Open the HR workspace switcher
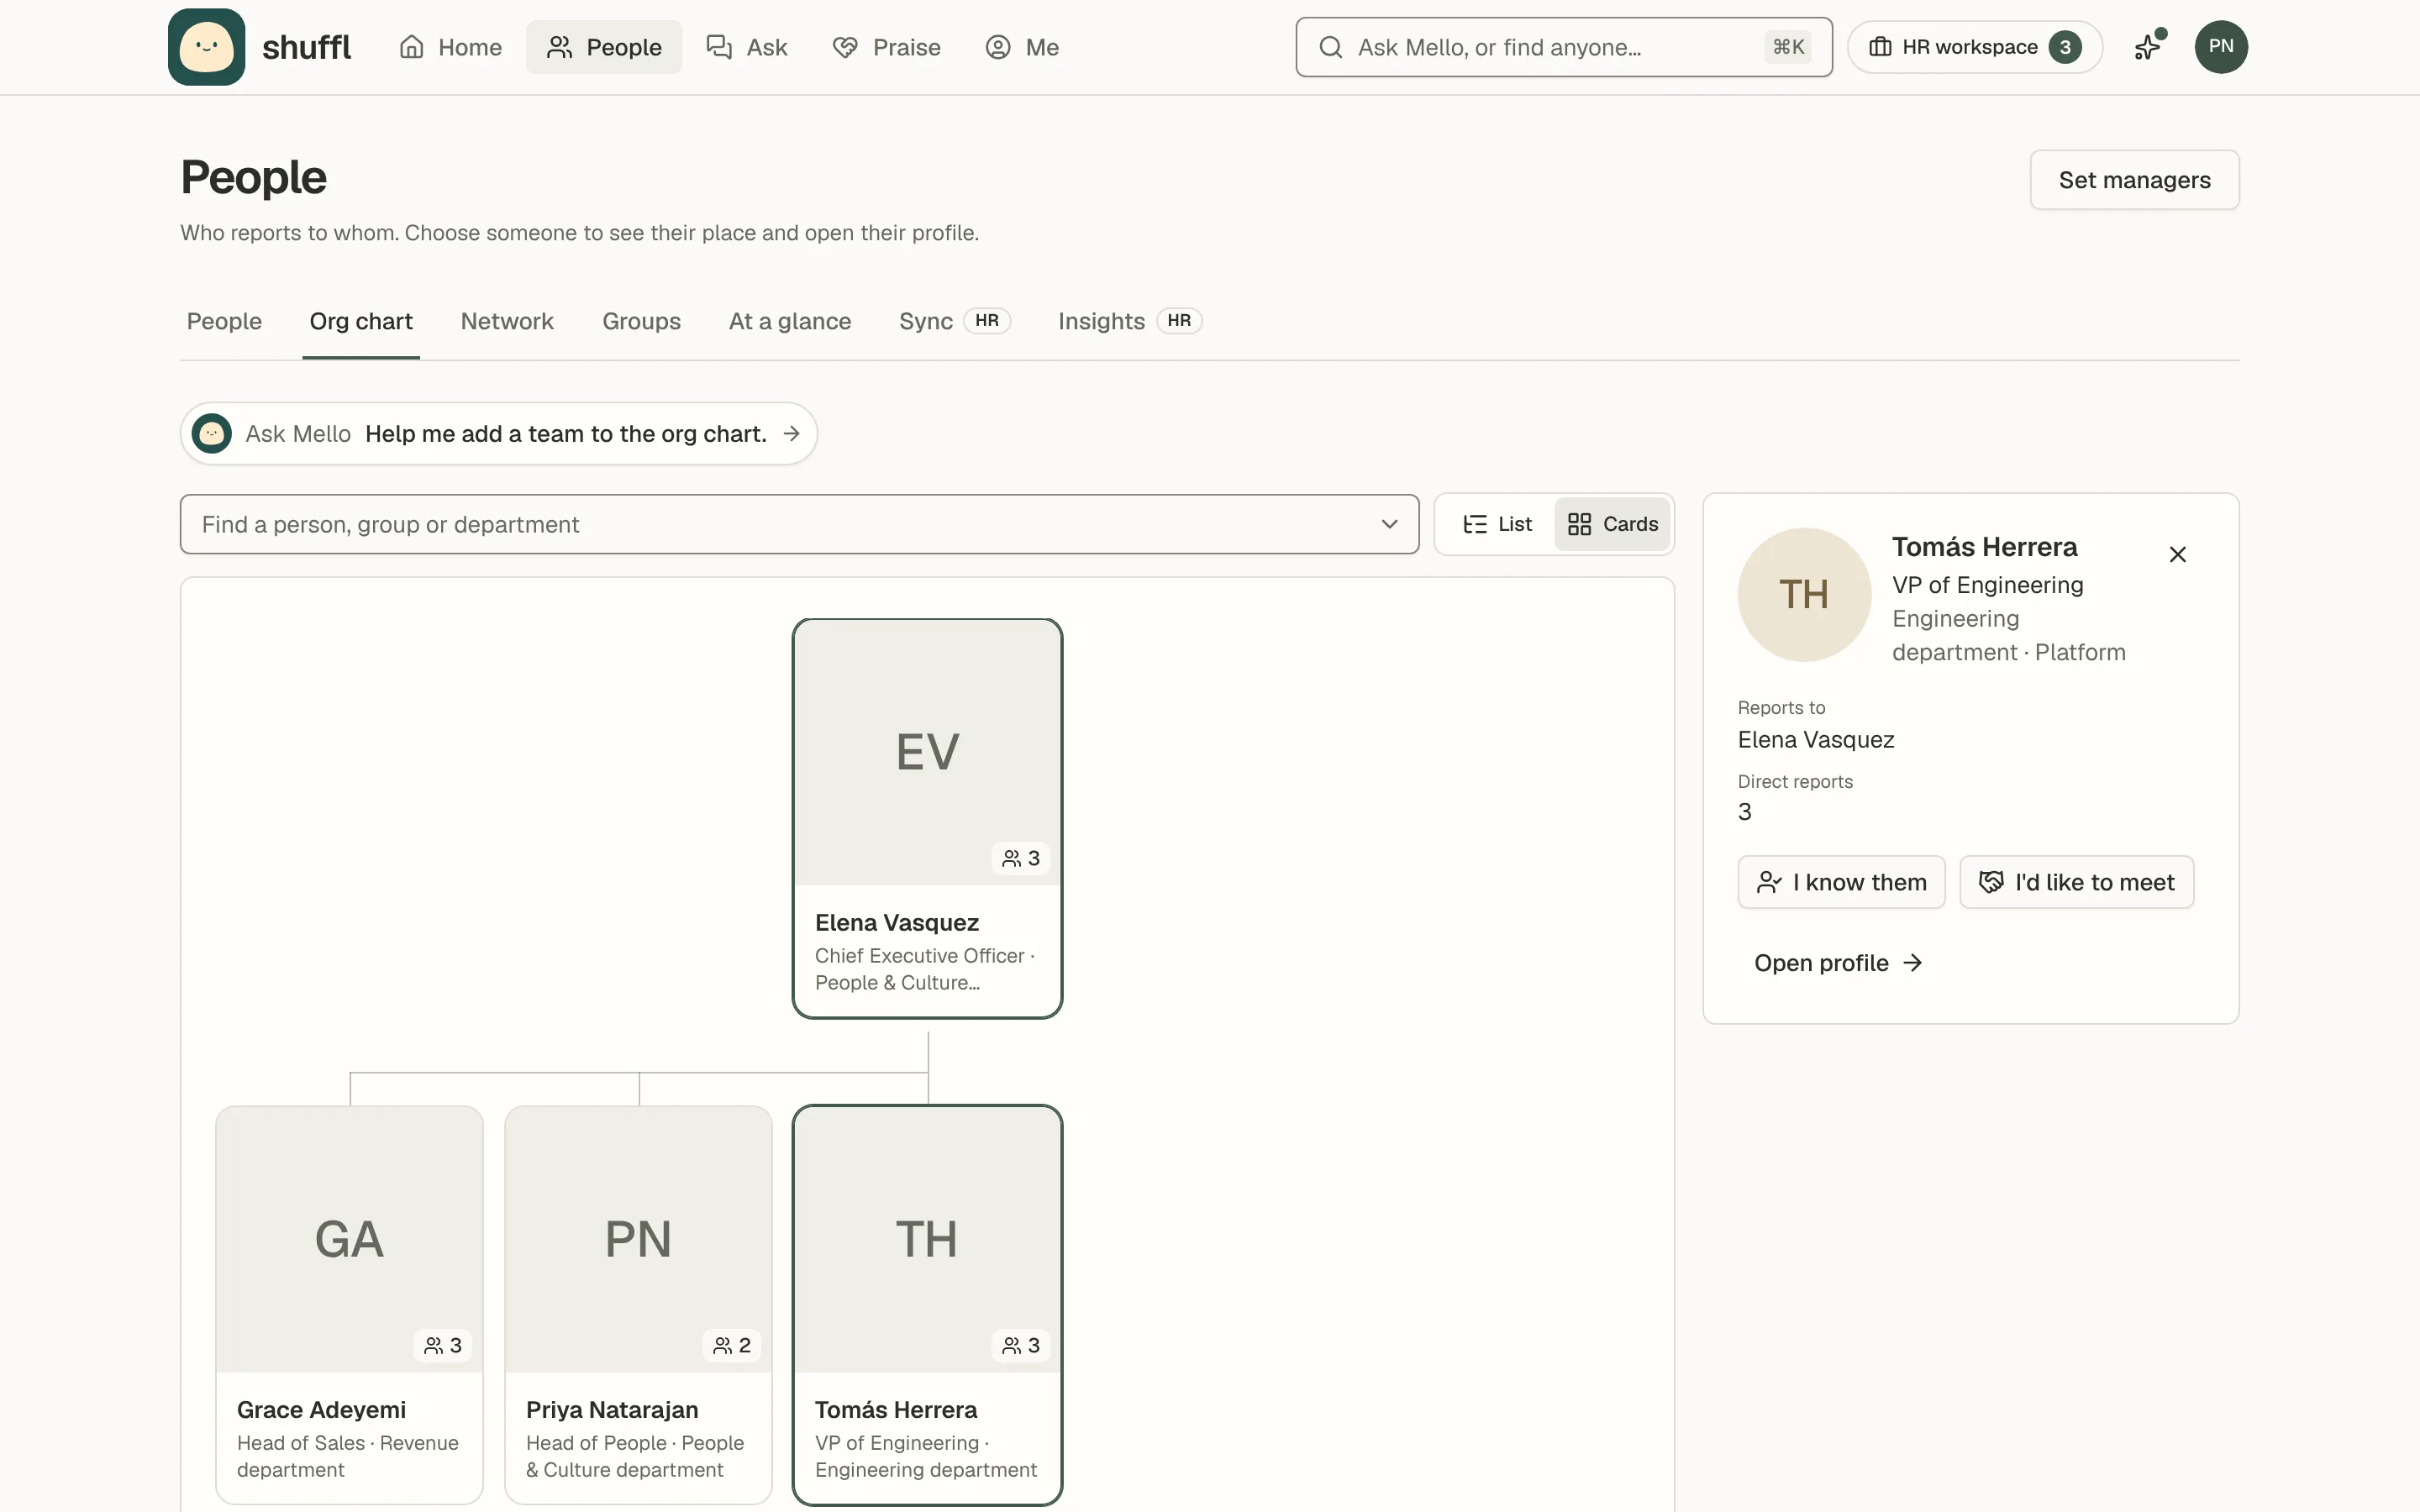Viewport: 2420px width, 1512px height. coord(1974,47)
